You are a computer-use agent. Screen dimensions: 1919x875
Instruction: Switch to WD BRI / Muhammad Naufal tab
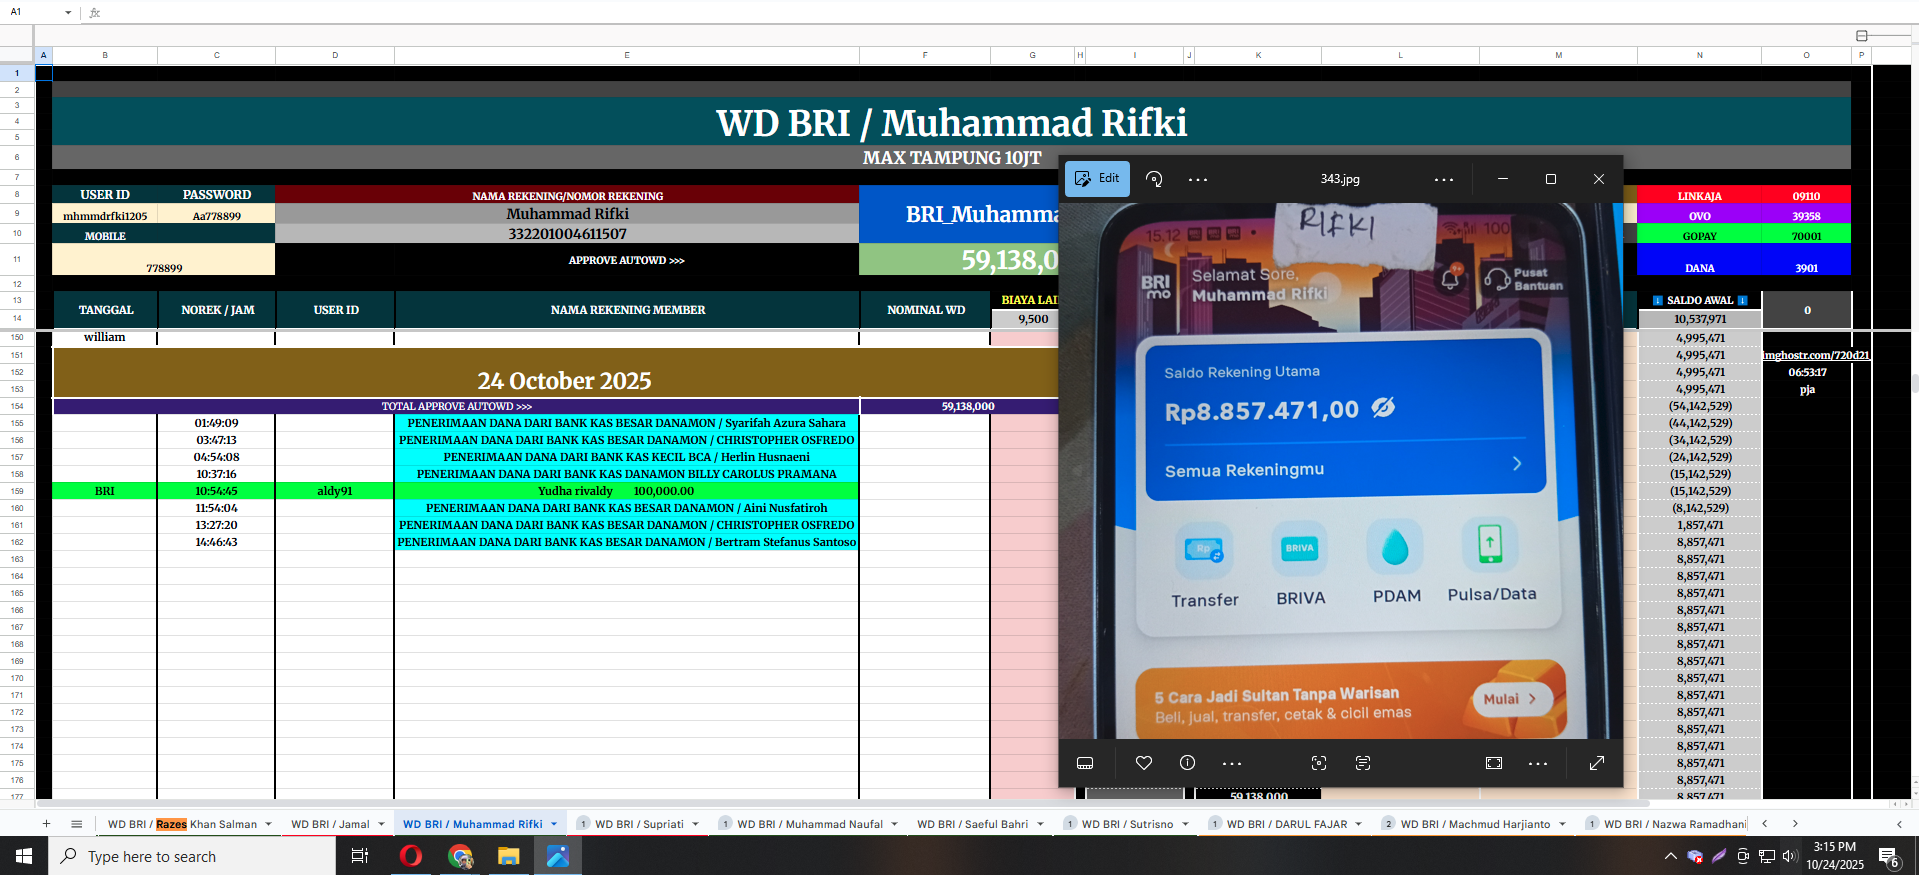click(810, 824)
